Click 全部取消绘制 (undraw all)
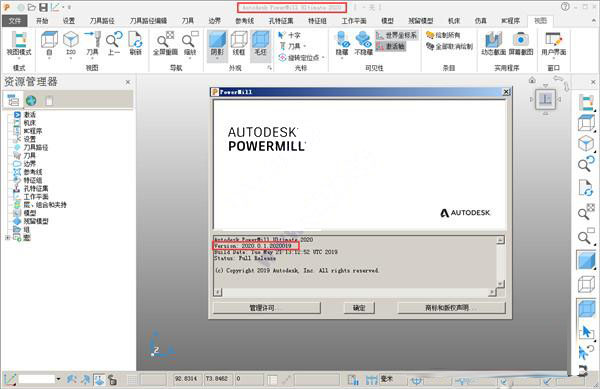 (x=449, y=46)
